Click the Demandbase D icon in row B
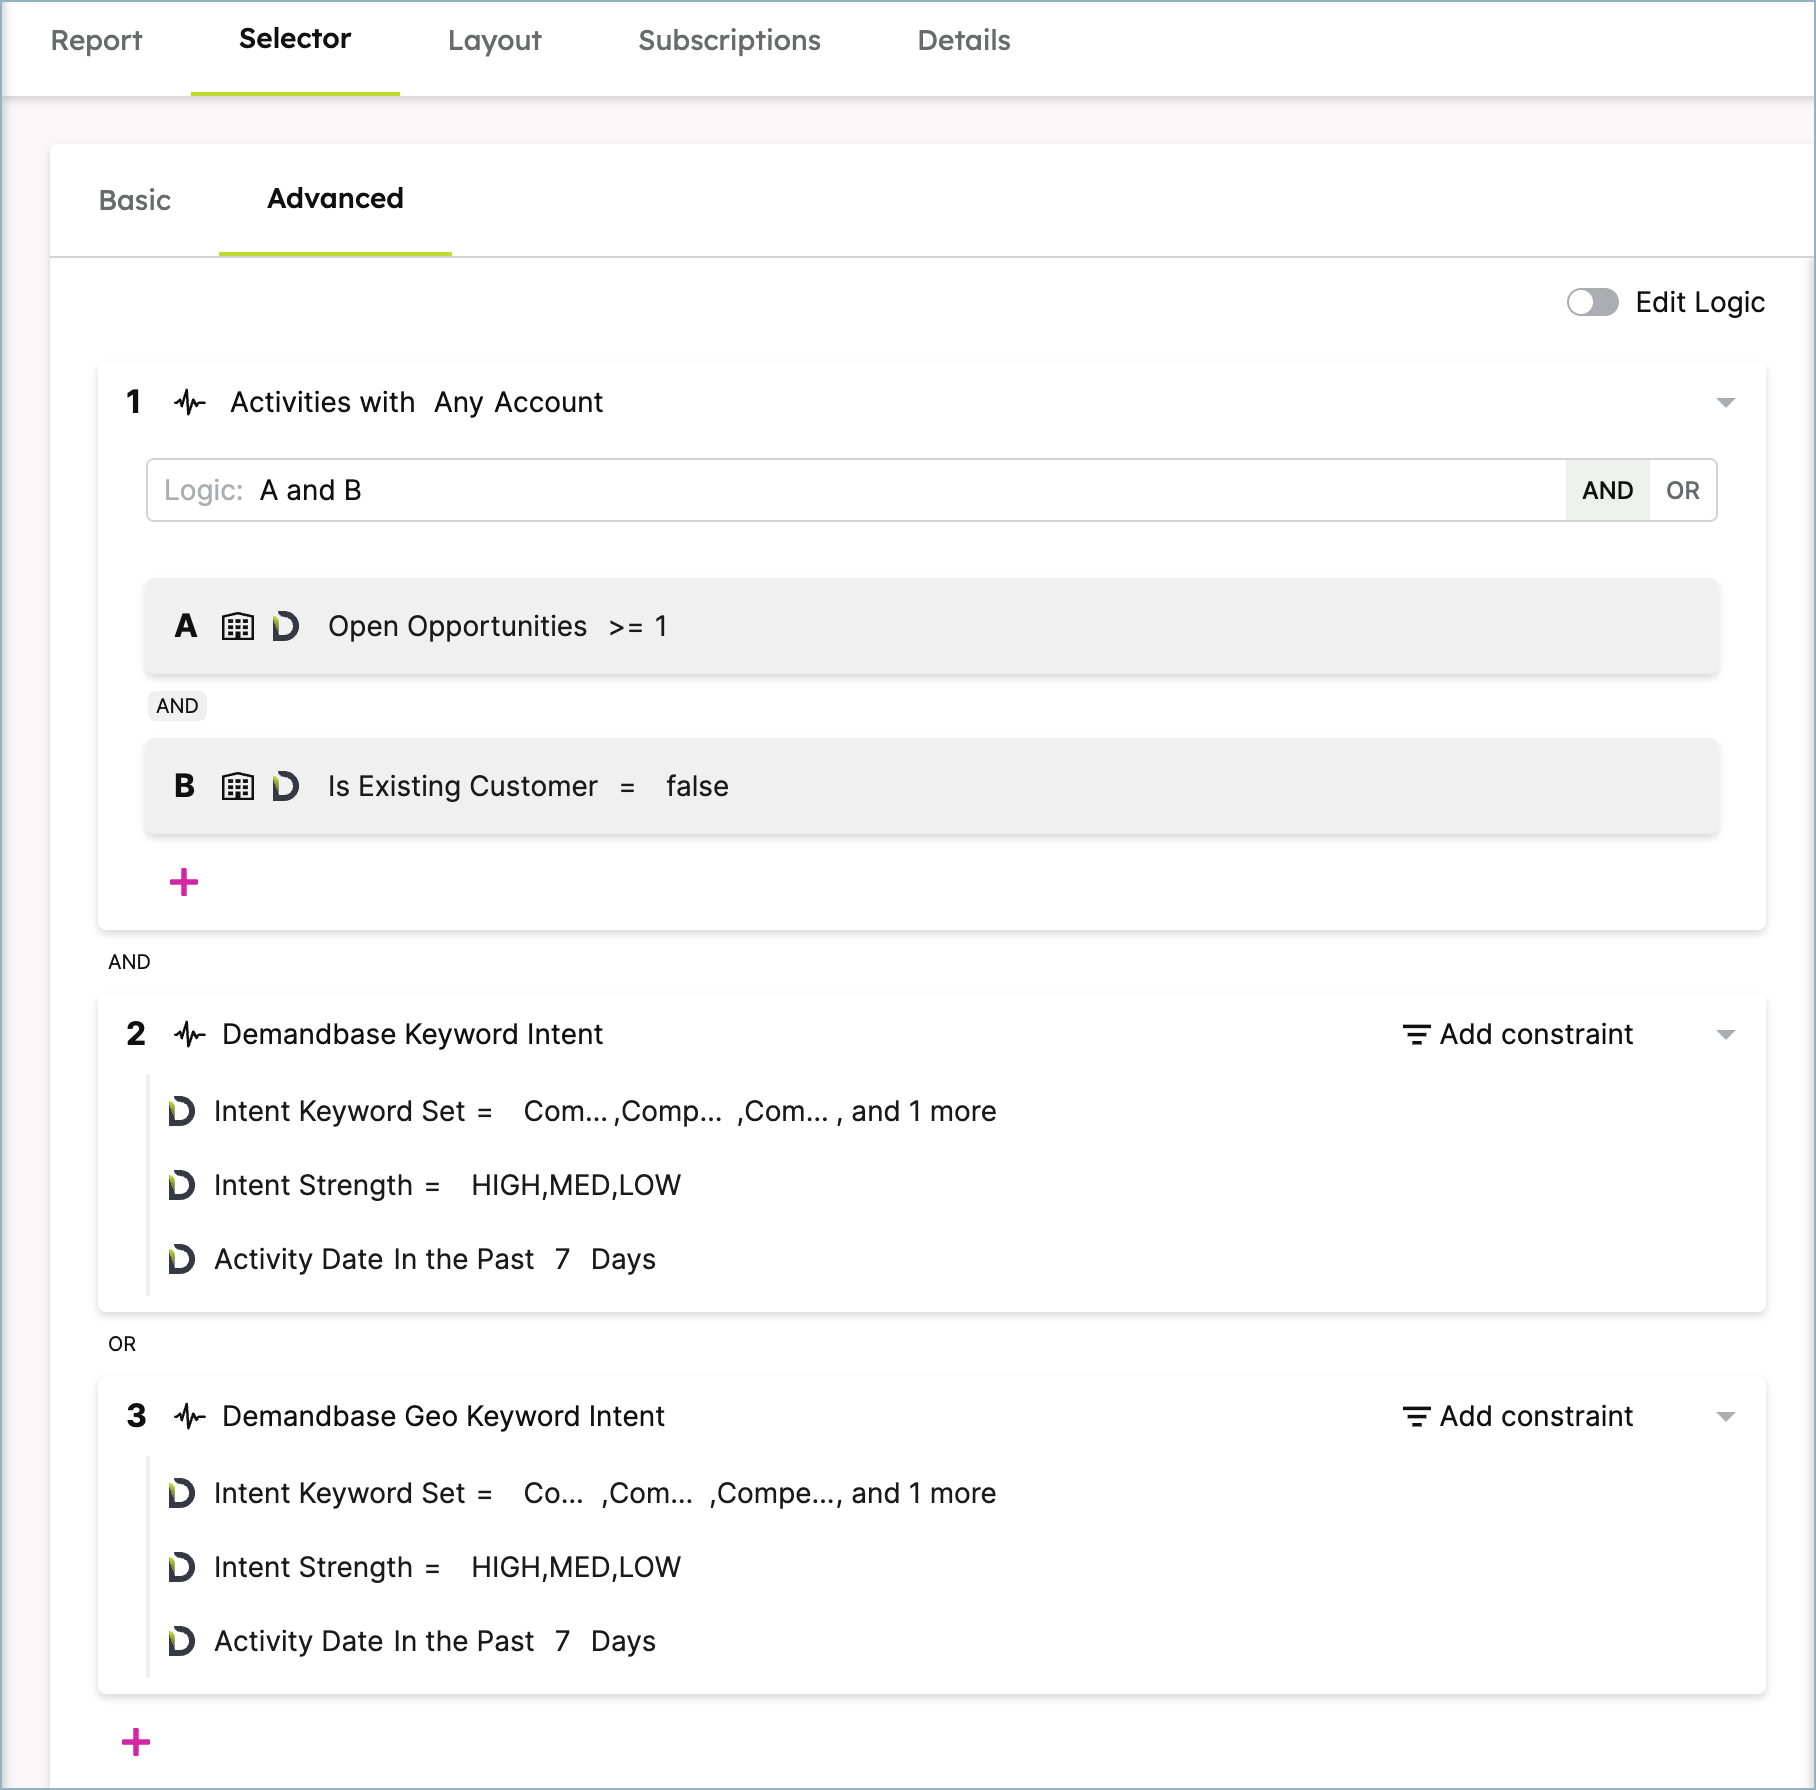Viewport: 1816px width, 1790px height. [x=285, y=786]
